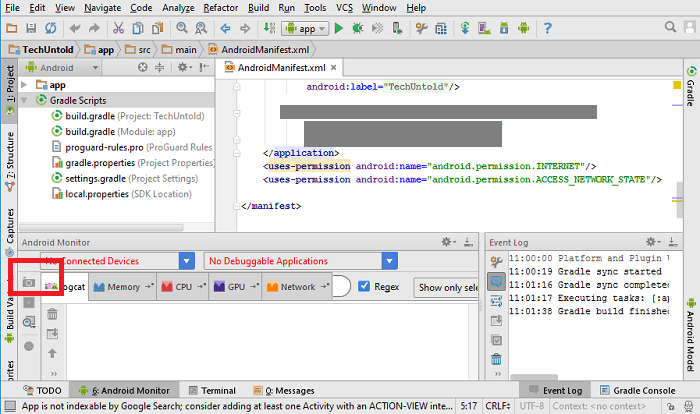Open the TODO tool window

[x=42, y=390]
